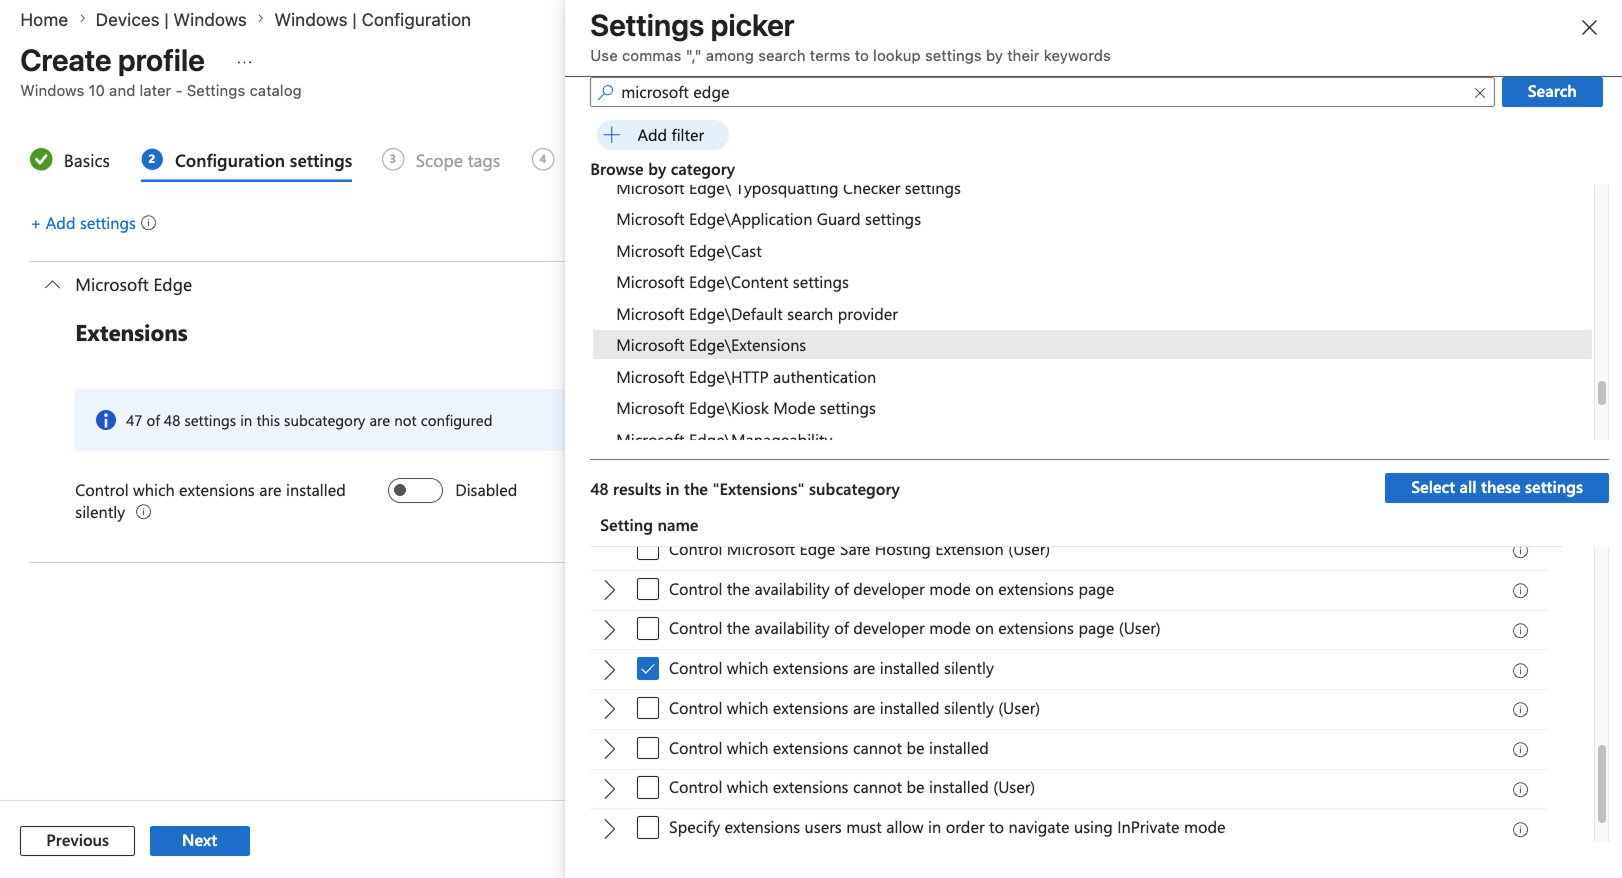Expand cannot be installed (User) row
Image resolution: width=1622 pixels, height=878 pixels.
coord(609,789)
